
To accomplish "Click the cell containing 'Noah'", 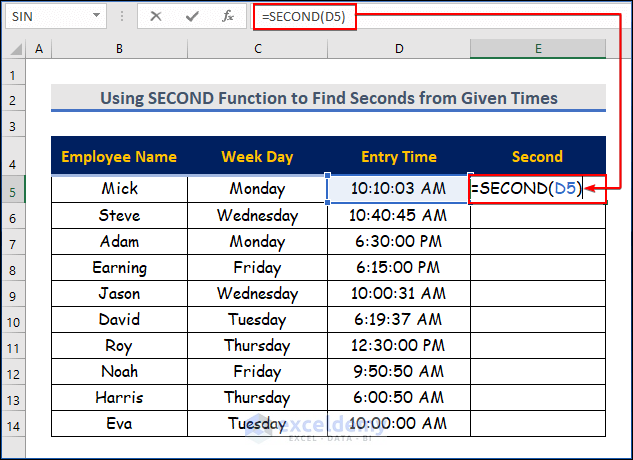I will coord(119,371).
